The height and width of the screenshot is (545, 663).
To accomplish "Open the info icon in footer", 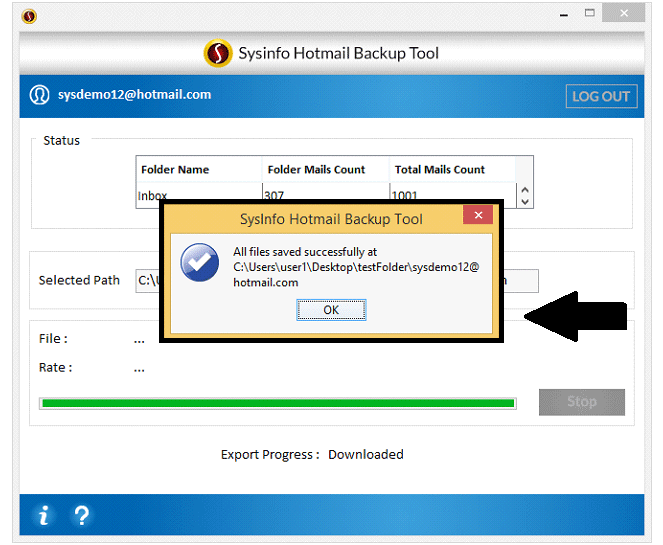I will point(44,515).
